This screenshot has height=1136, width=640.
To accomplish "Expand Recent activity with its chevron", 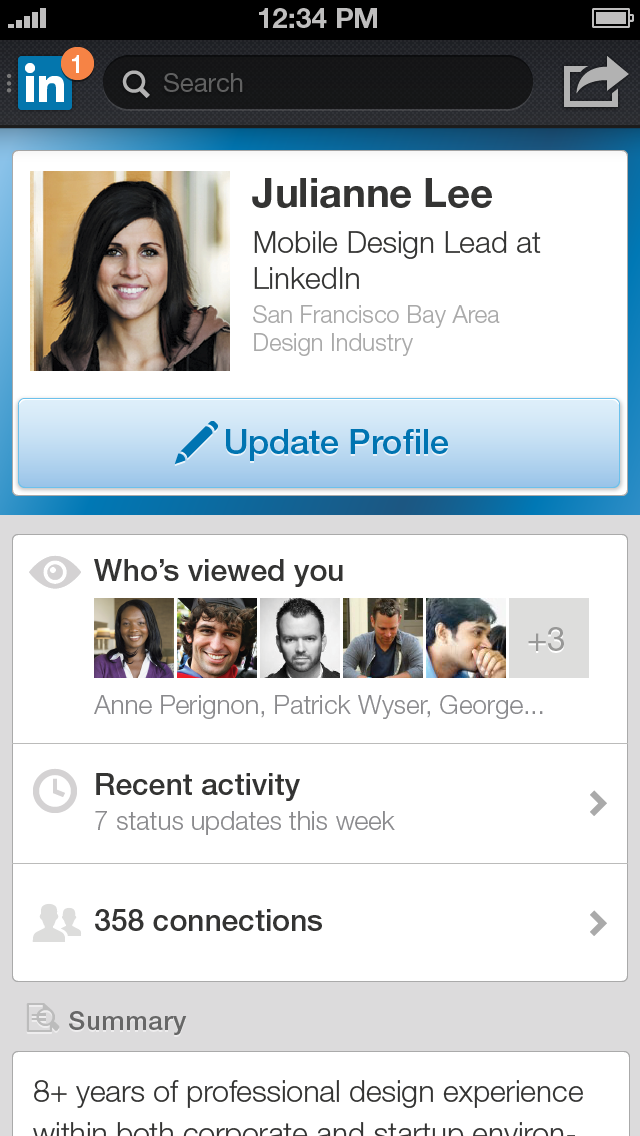I will coord(598,803).
